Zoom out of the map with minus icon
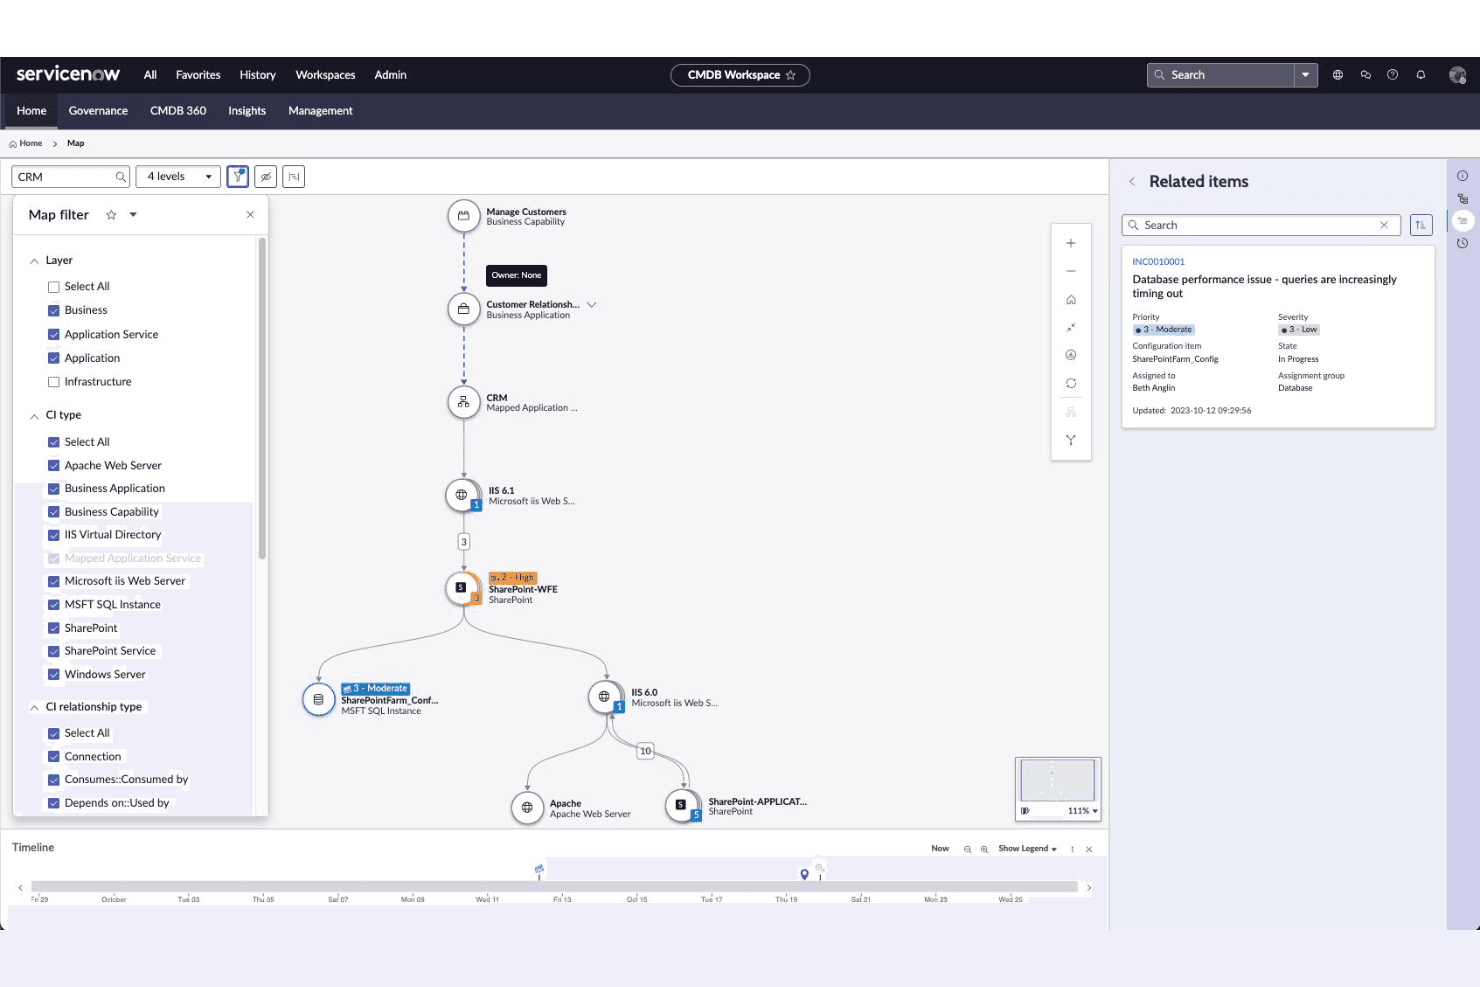The width and height of the screenshot is (1480, 987). 1071,271
